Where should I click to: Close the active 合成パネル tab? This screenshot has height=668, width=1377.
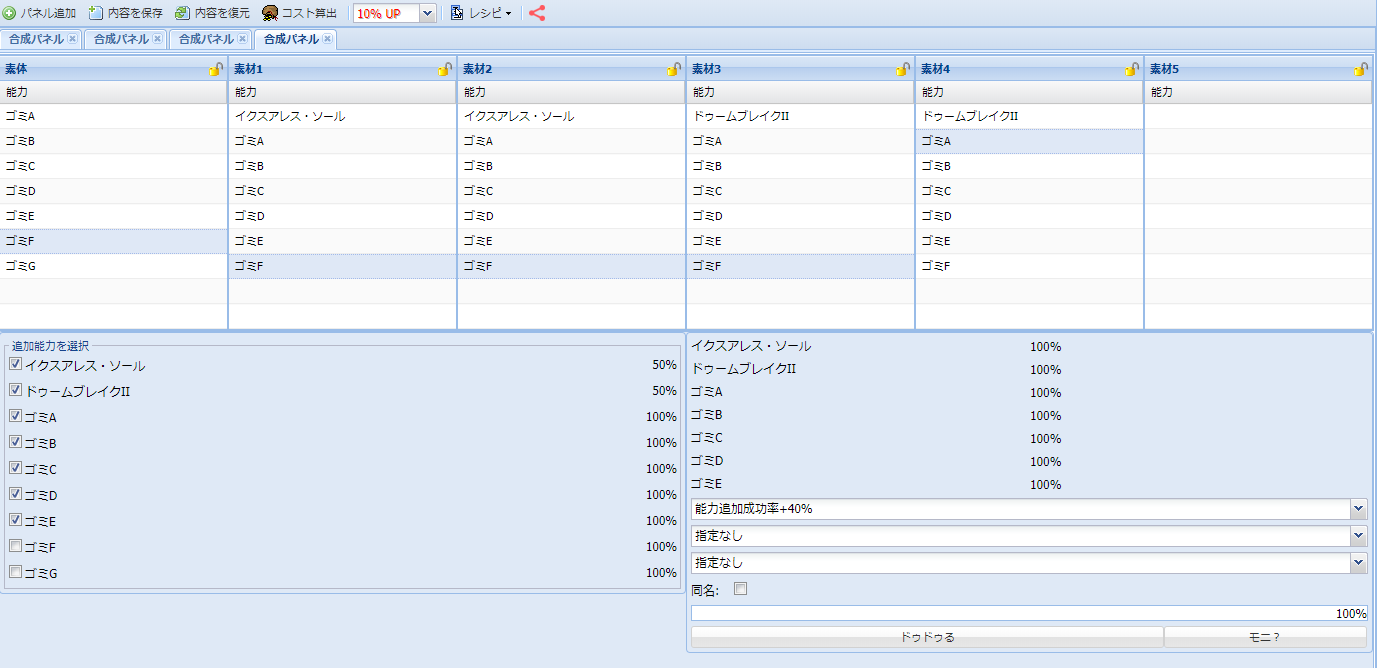[327, 39]
